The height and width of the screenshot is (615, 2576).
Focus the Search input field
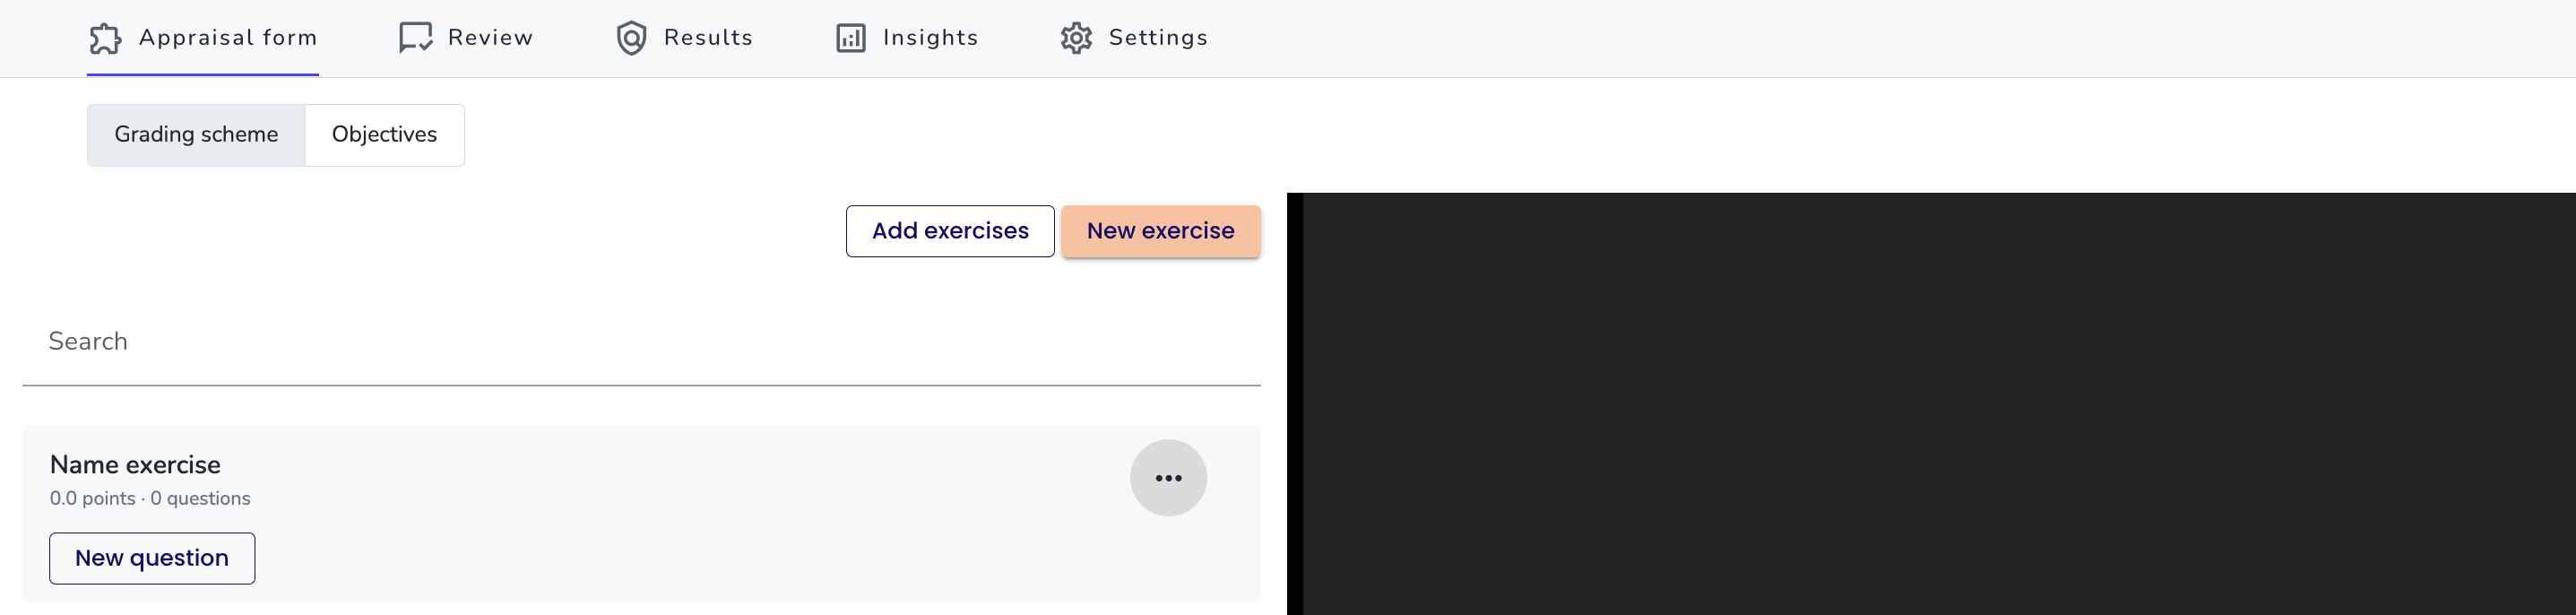[641, 342]
